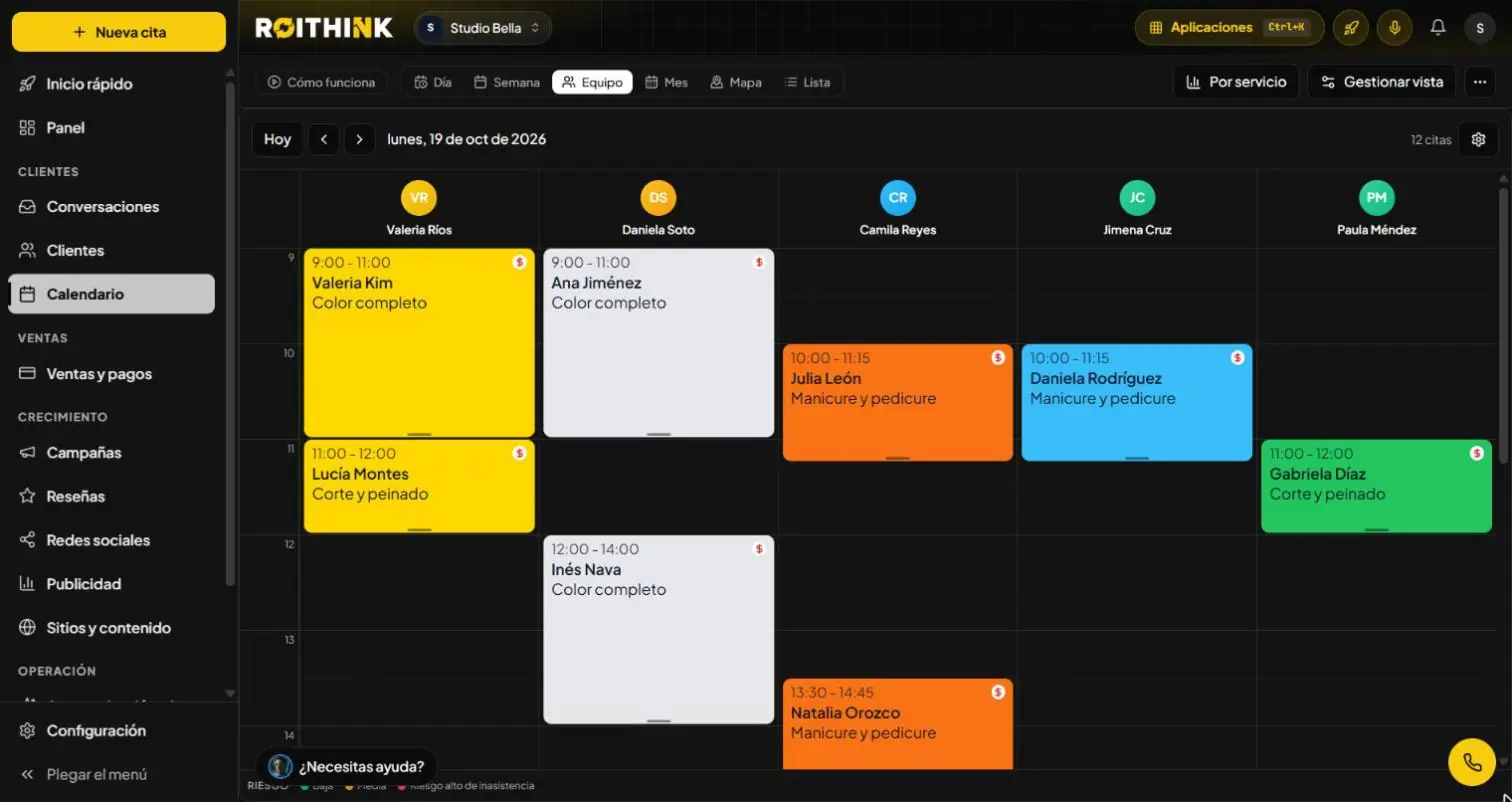
Task: Open the three-dot more options button
Action: [x=1480, y=82]
